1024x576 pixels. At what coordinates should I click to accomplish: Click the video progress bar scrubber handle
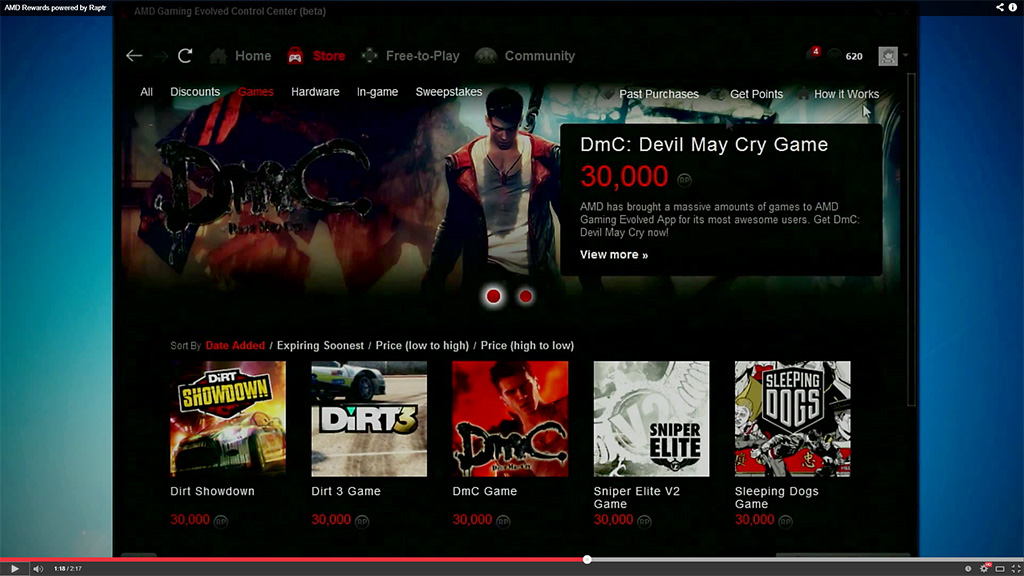[x=587, y=559]
